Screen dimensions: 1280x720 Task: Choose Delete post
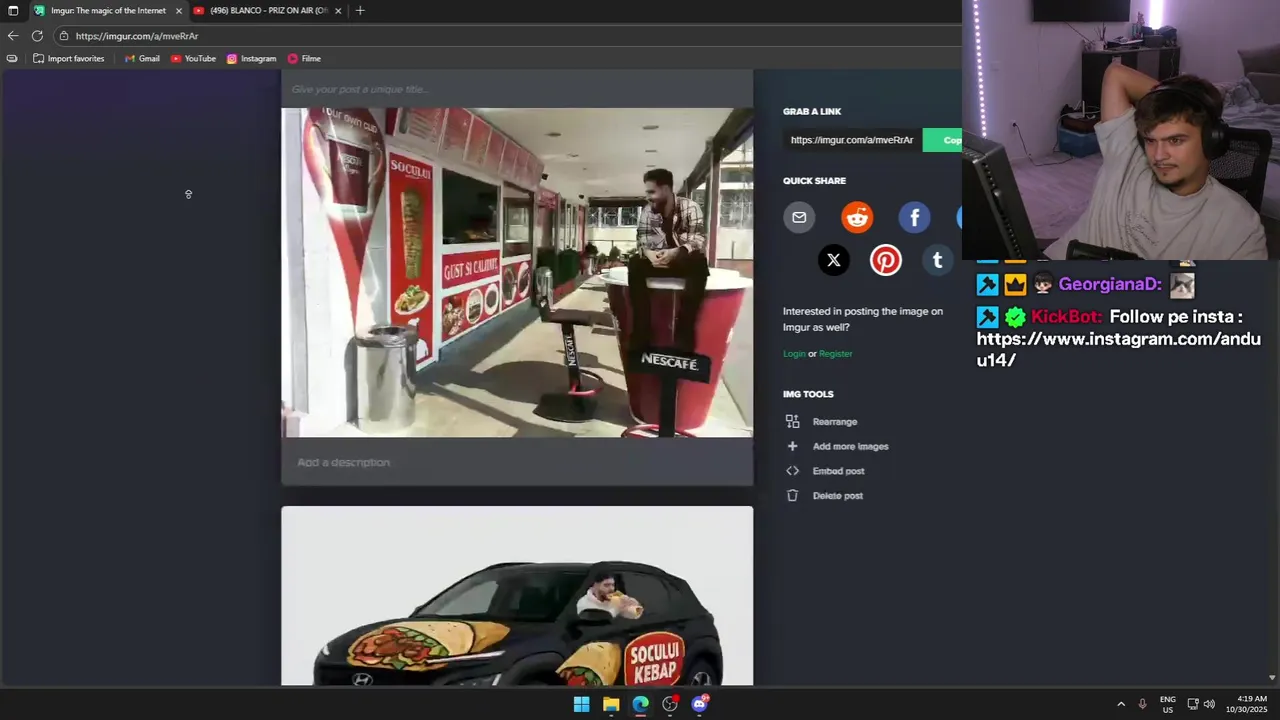[x=837, y=496]
